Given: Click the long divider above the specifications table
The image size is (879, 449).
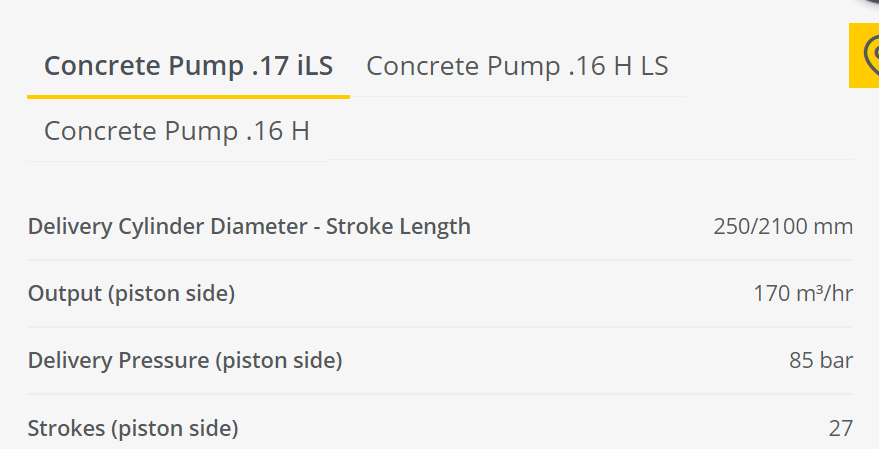Looking at the screenshot, I should pyautogui.click(x=590, y=160).
